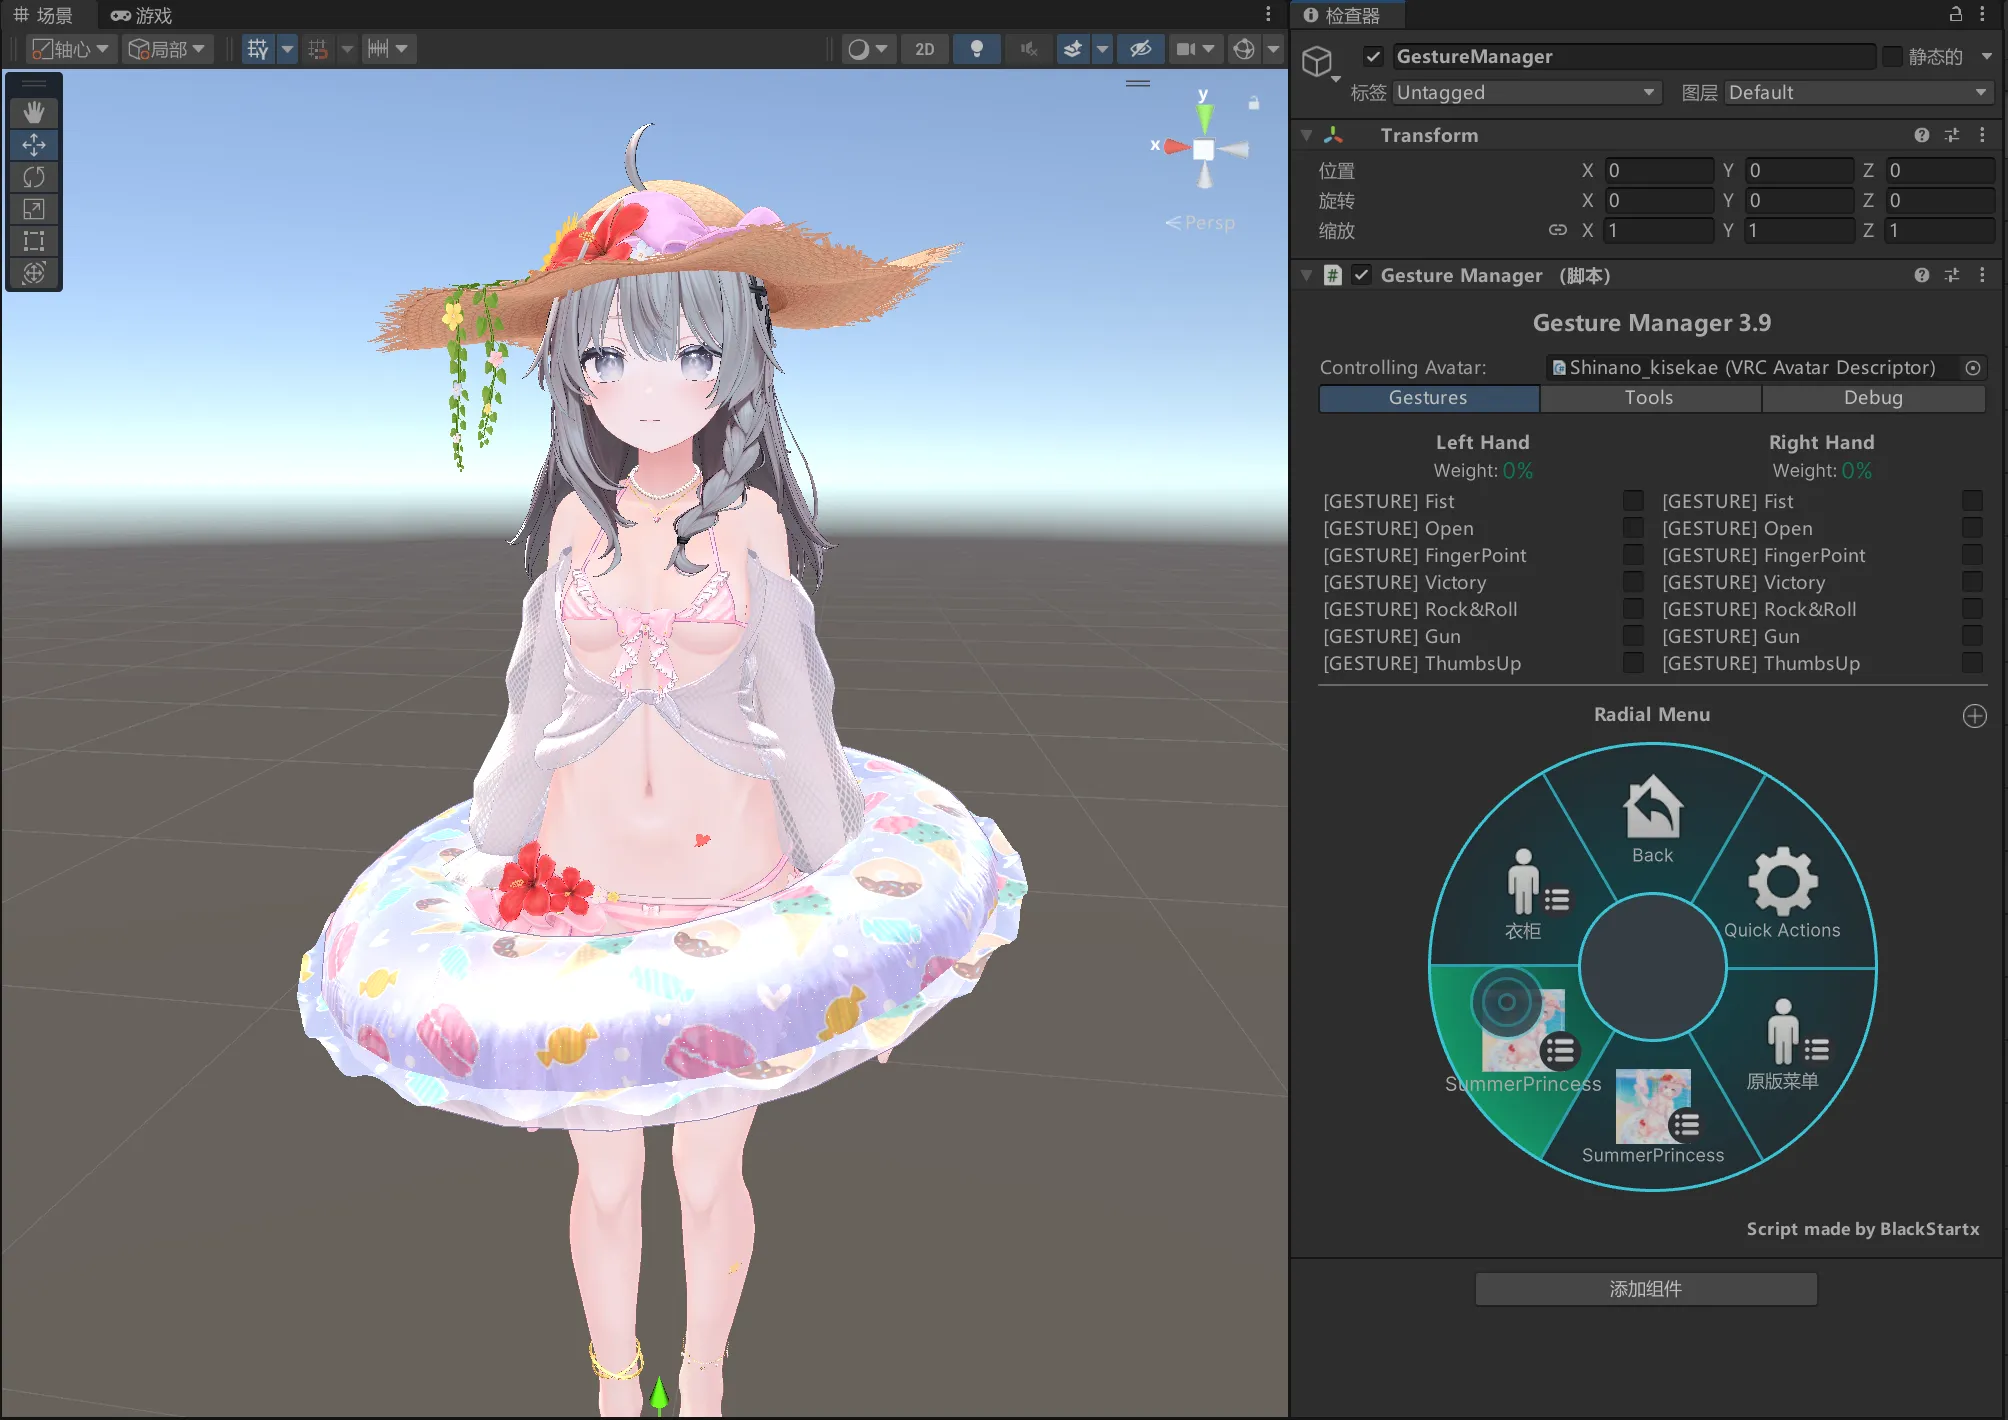
Task: Open Gesture Manager script help
Action: coord(1922,275)
